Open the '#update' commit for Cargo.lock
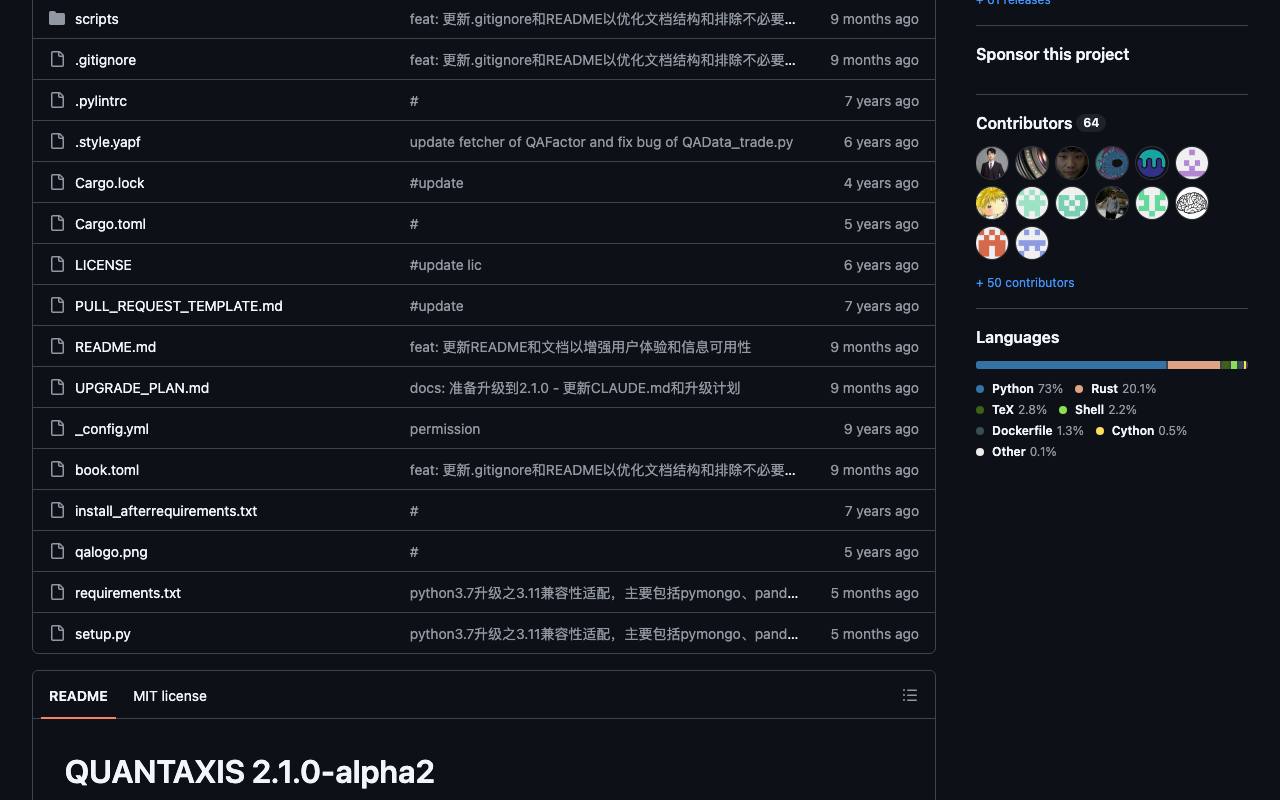 click(x=437, y=183)
